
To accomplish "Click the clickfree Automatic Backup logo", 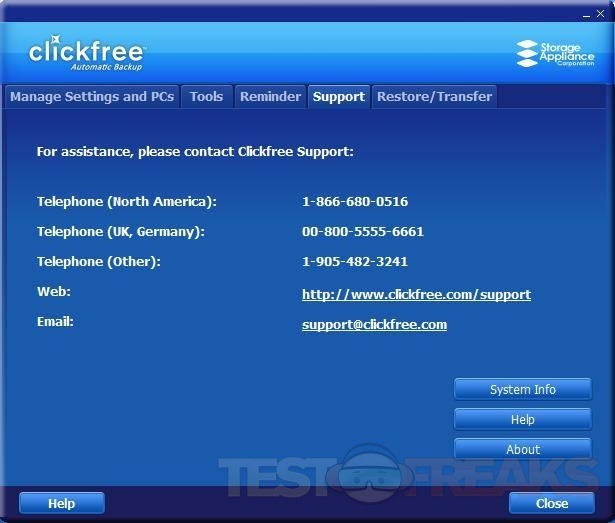I will coord(87,53).
